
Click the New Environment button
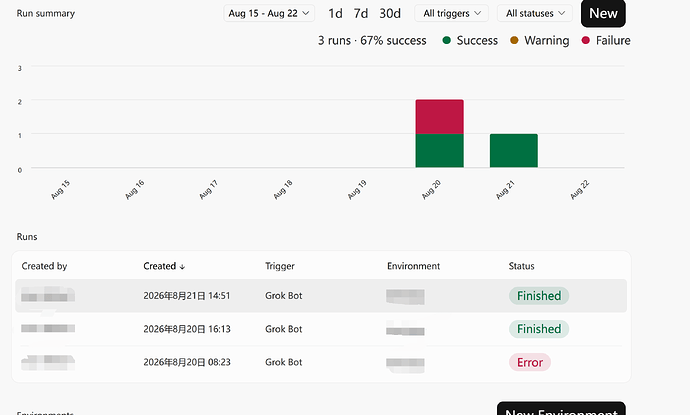[561, 409]
